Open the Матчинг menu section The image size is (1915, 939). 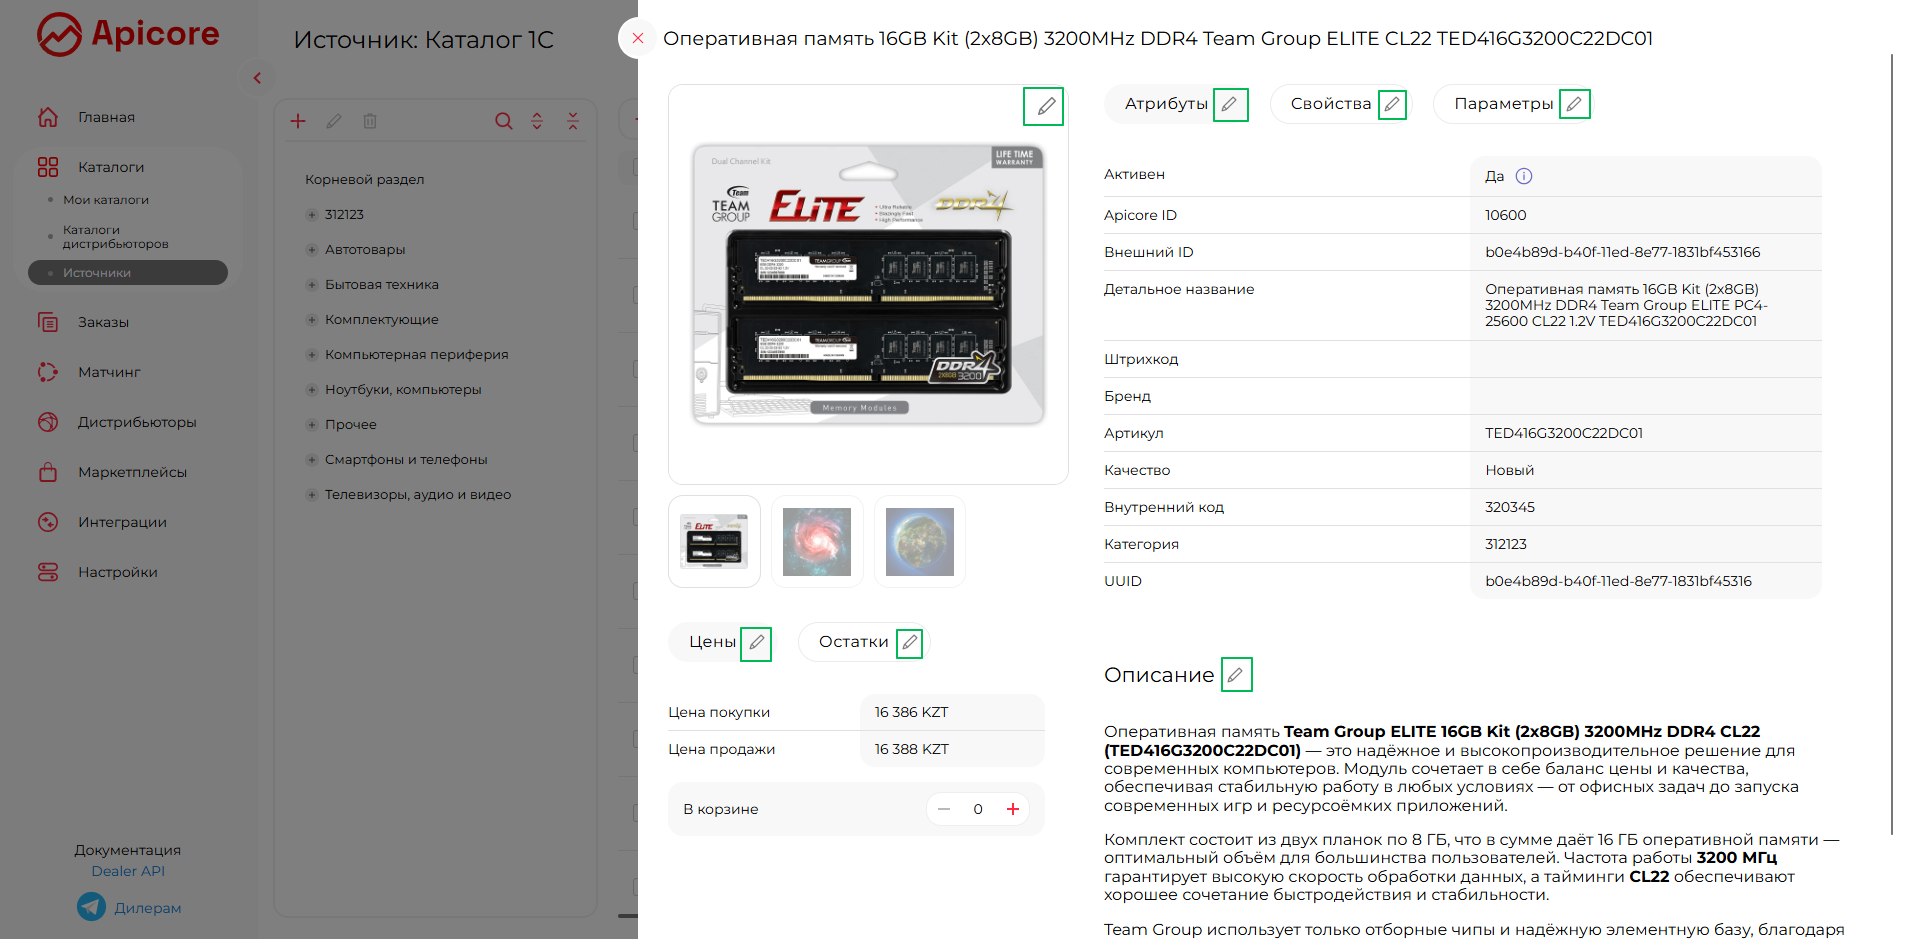109,372
